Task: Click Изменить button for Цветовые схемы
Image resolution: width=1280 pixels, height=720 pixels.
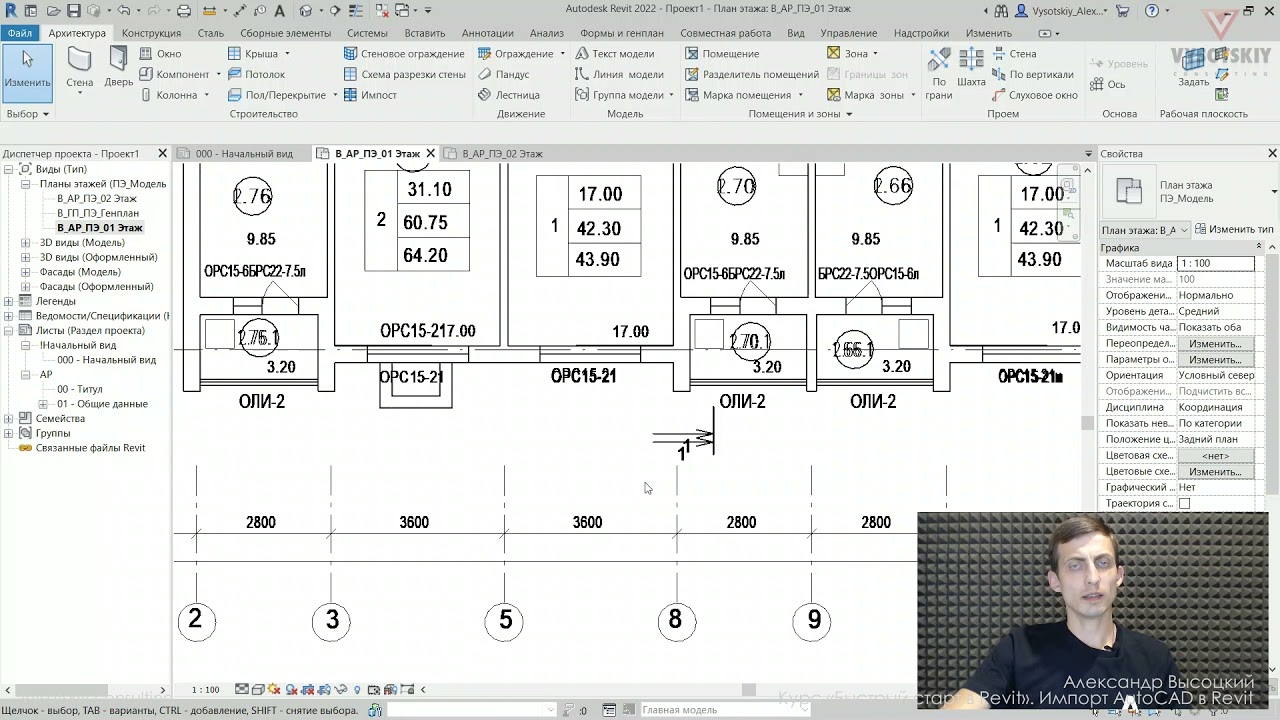Action: [1215, 472]
